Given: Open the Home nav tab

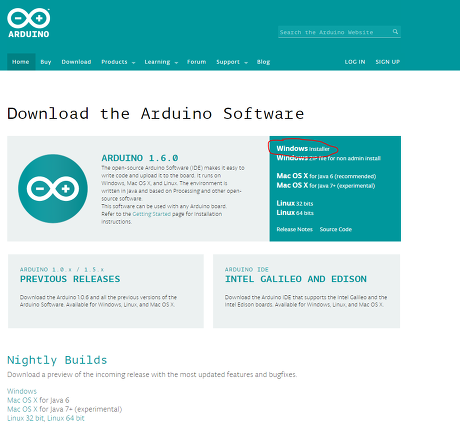Looking at the screenshot, I should pyautogui.click(x=21, y=62).
